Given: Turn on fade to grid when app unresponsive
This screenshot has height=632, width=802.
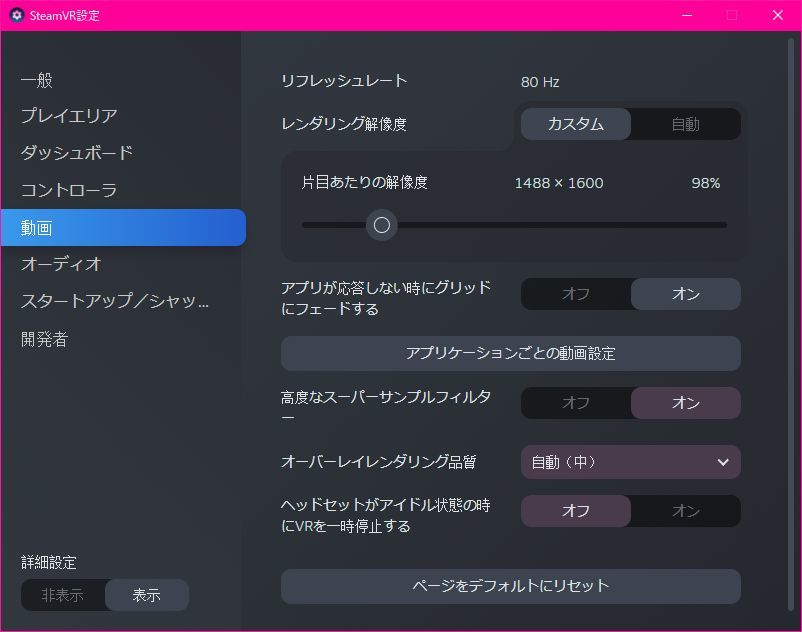Looking at the screenshot, I should (x=685, y=294).
